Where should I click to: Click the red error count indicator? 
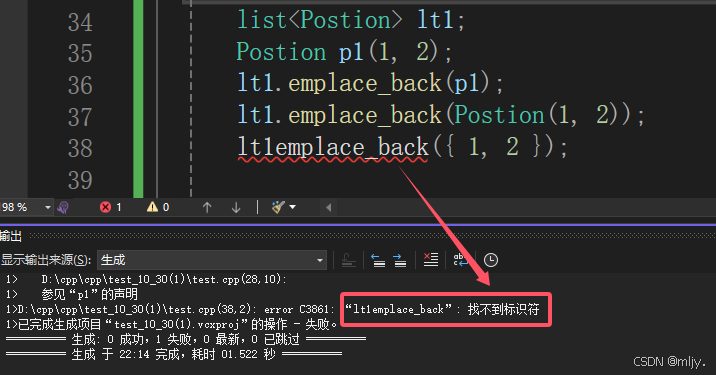coord(111,207)
